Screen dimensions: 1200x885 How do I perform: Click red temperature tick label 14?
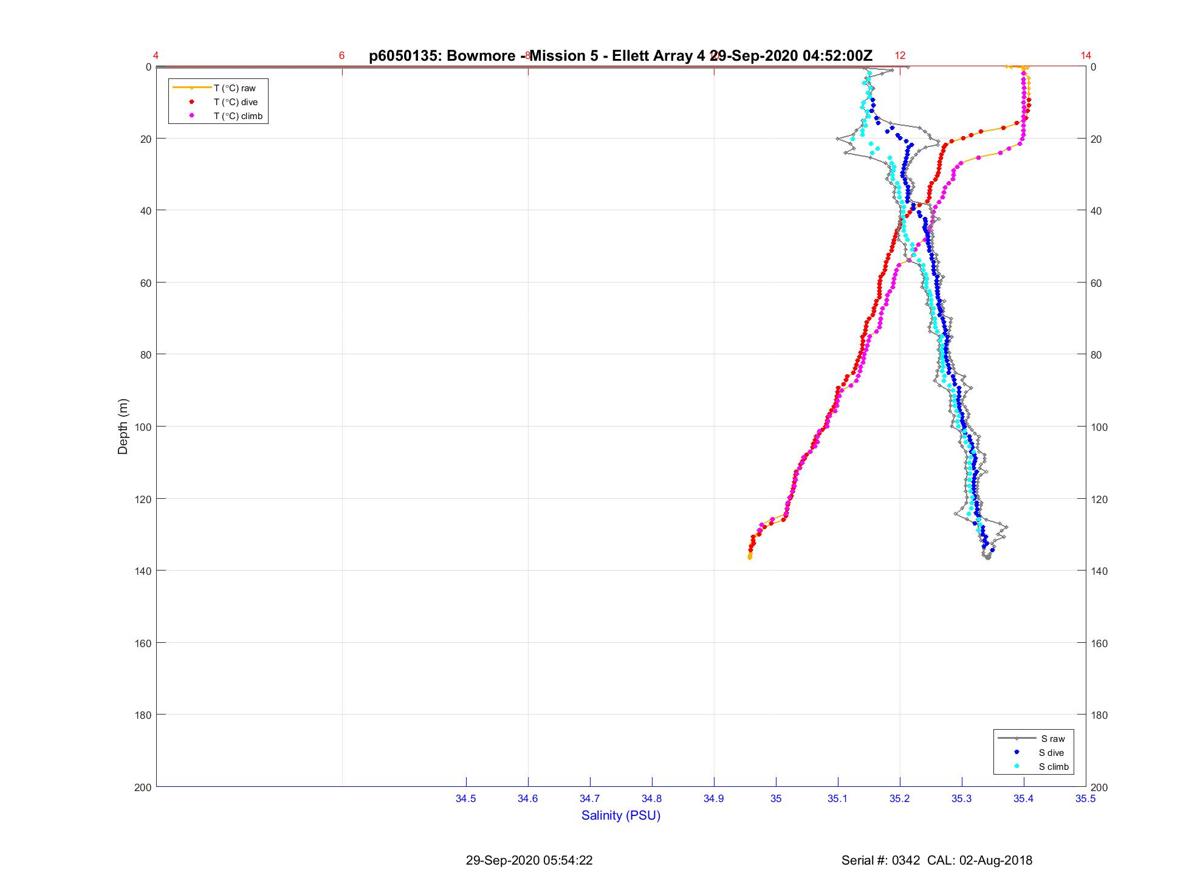coord(1086,56)
